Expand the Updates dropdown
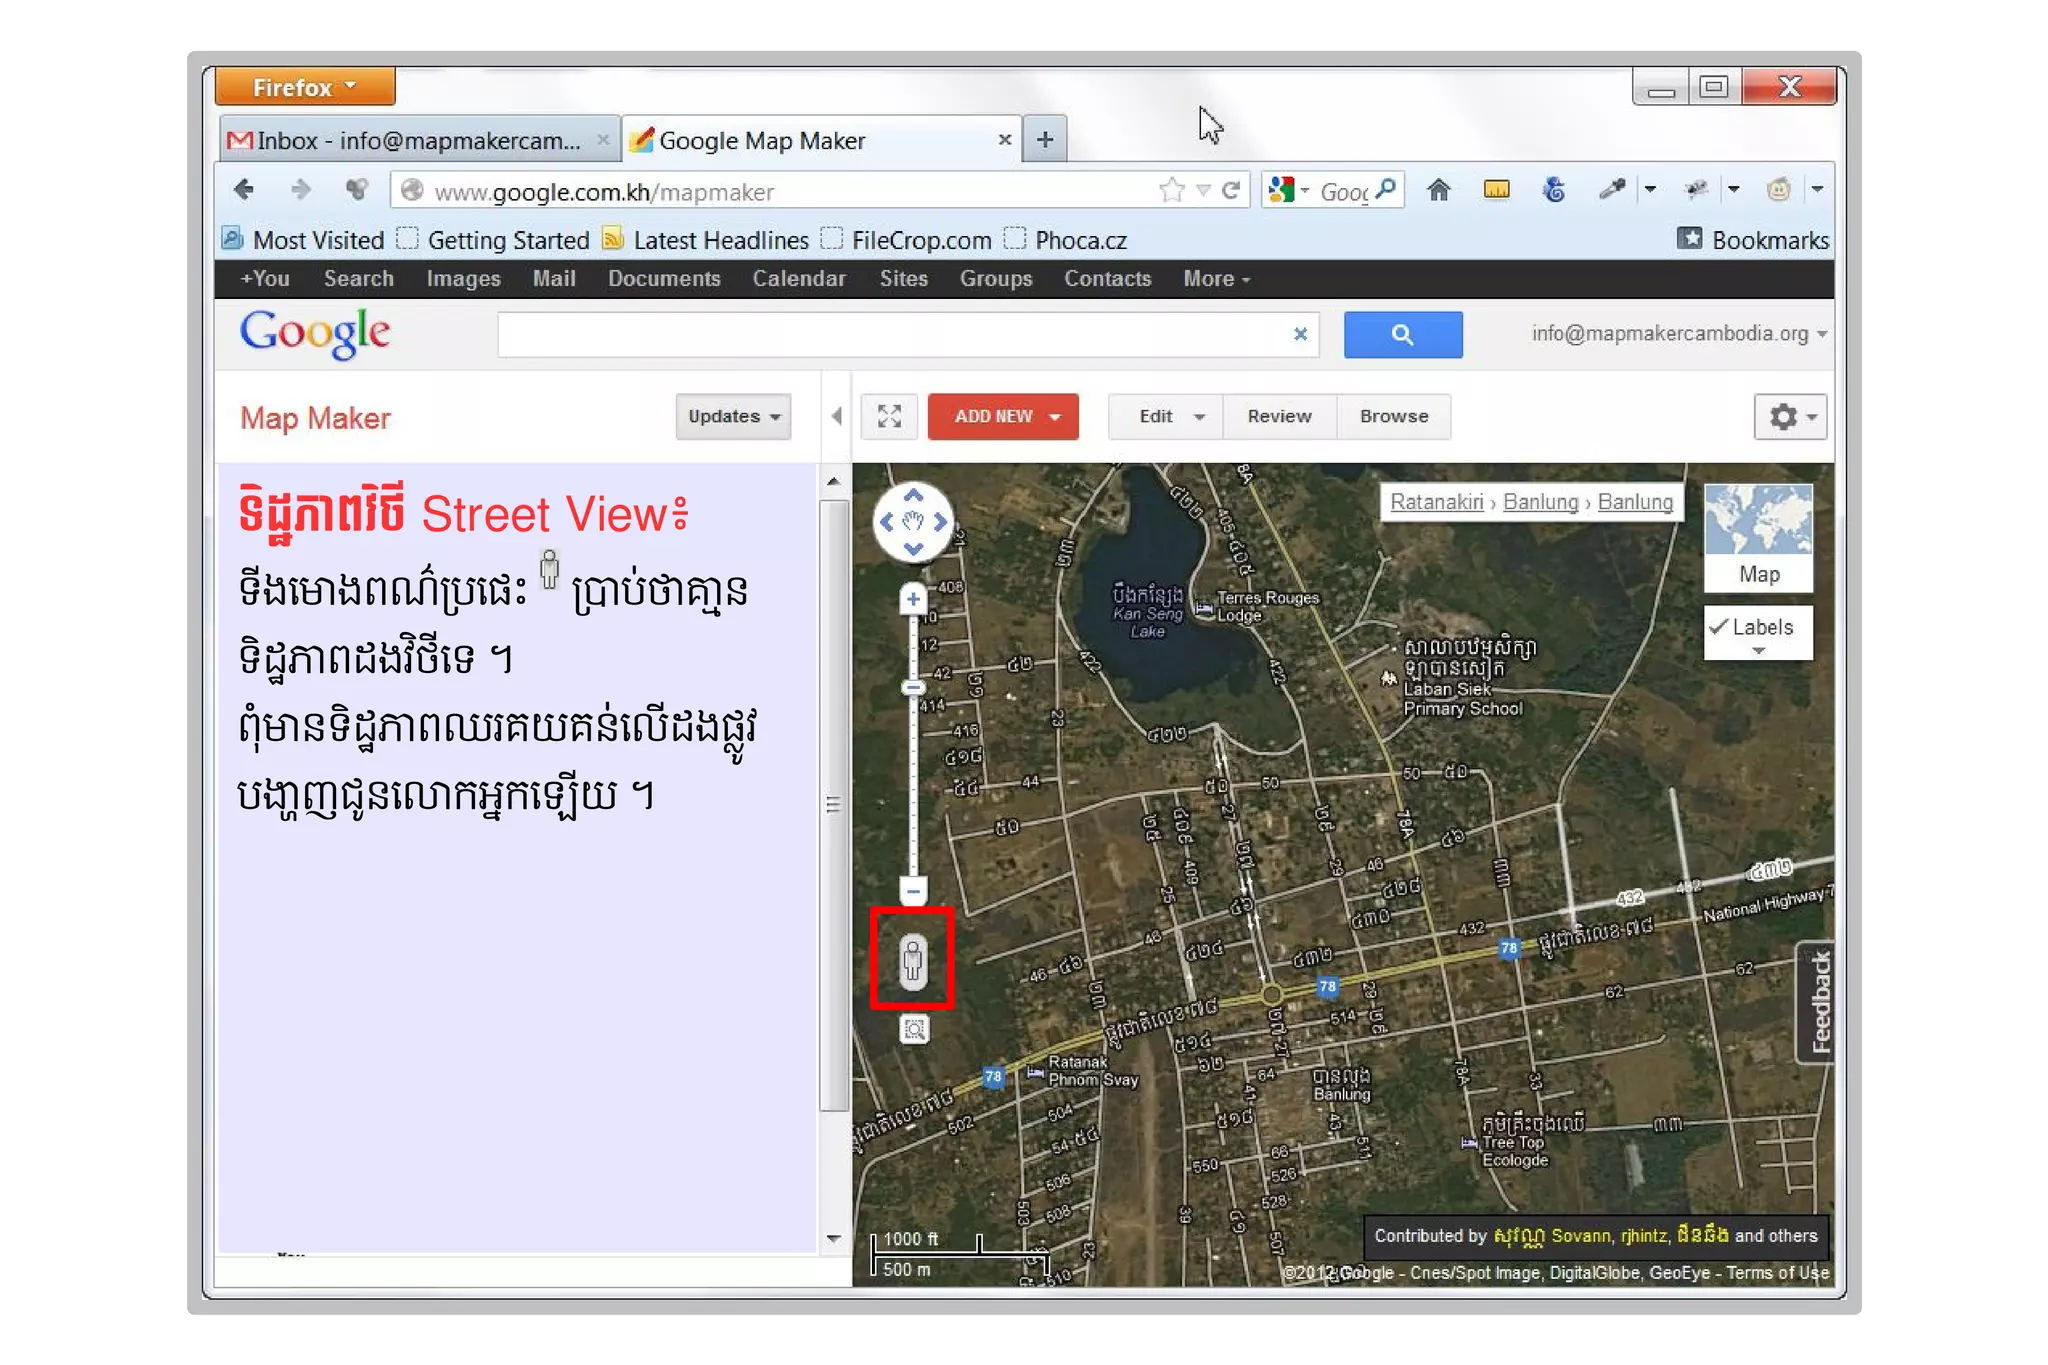Image resolution: width=2048 pixels, height=1365 pixels. pyautogui.click(x=733, y=416)
